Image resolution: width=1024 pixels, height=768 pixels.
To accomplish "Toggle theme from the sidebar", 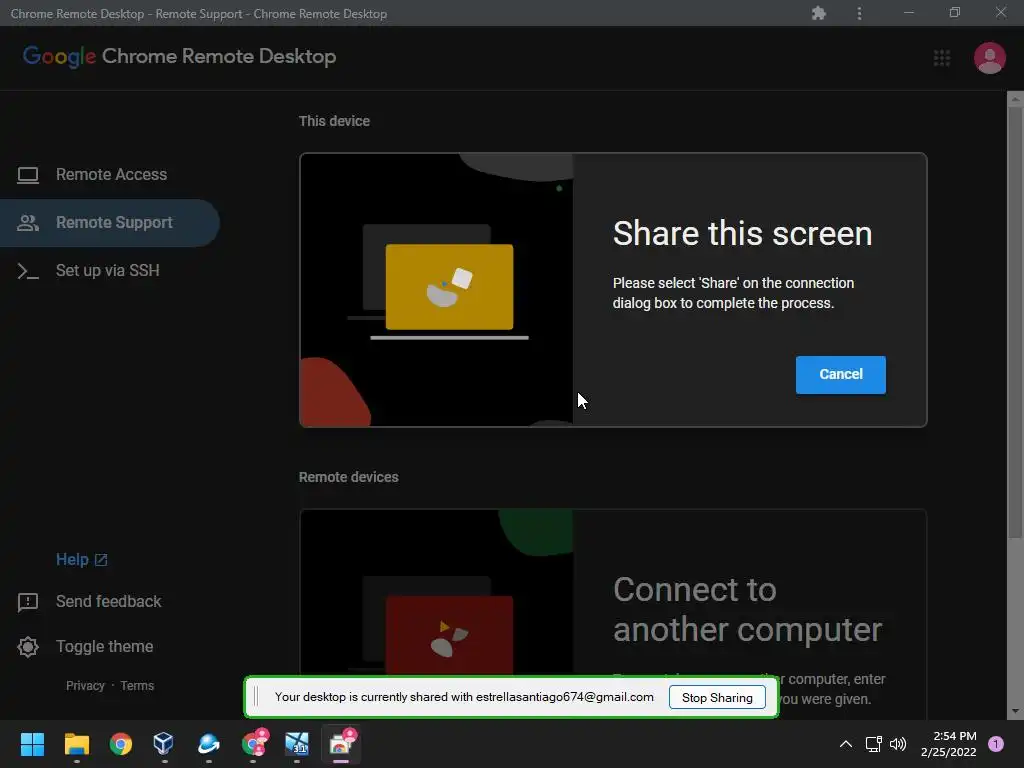I will [x=104, y=647].
